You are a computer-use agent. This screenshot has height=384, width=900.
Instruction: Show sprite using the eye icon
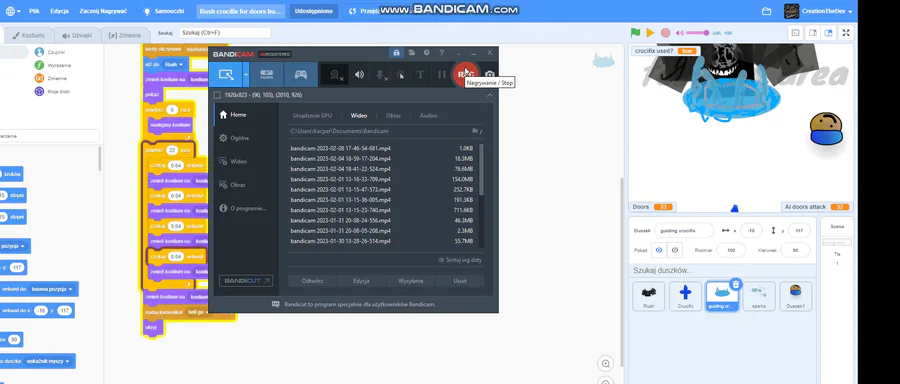coord(660,250)
